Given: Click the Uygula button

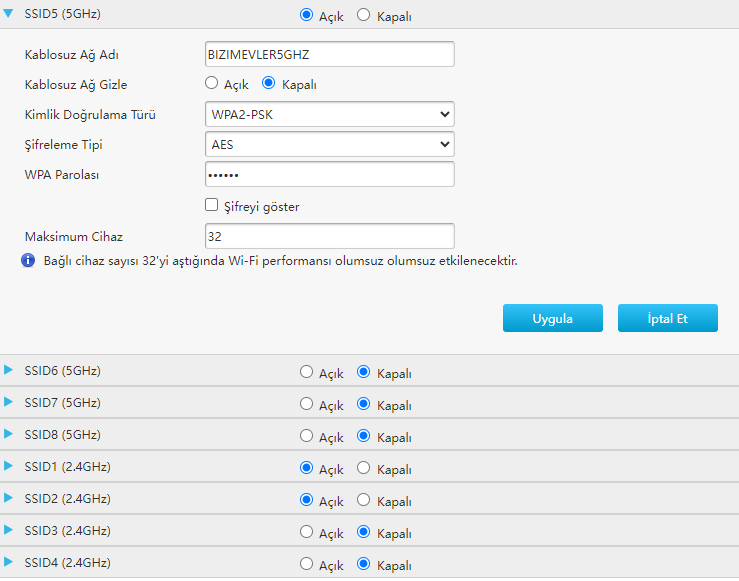Looking at the screenshot, I should pyautogui.click(x=552, y=318).
